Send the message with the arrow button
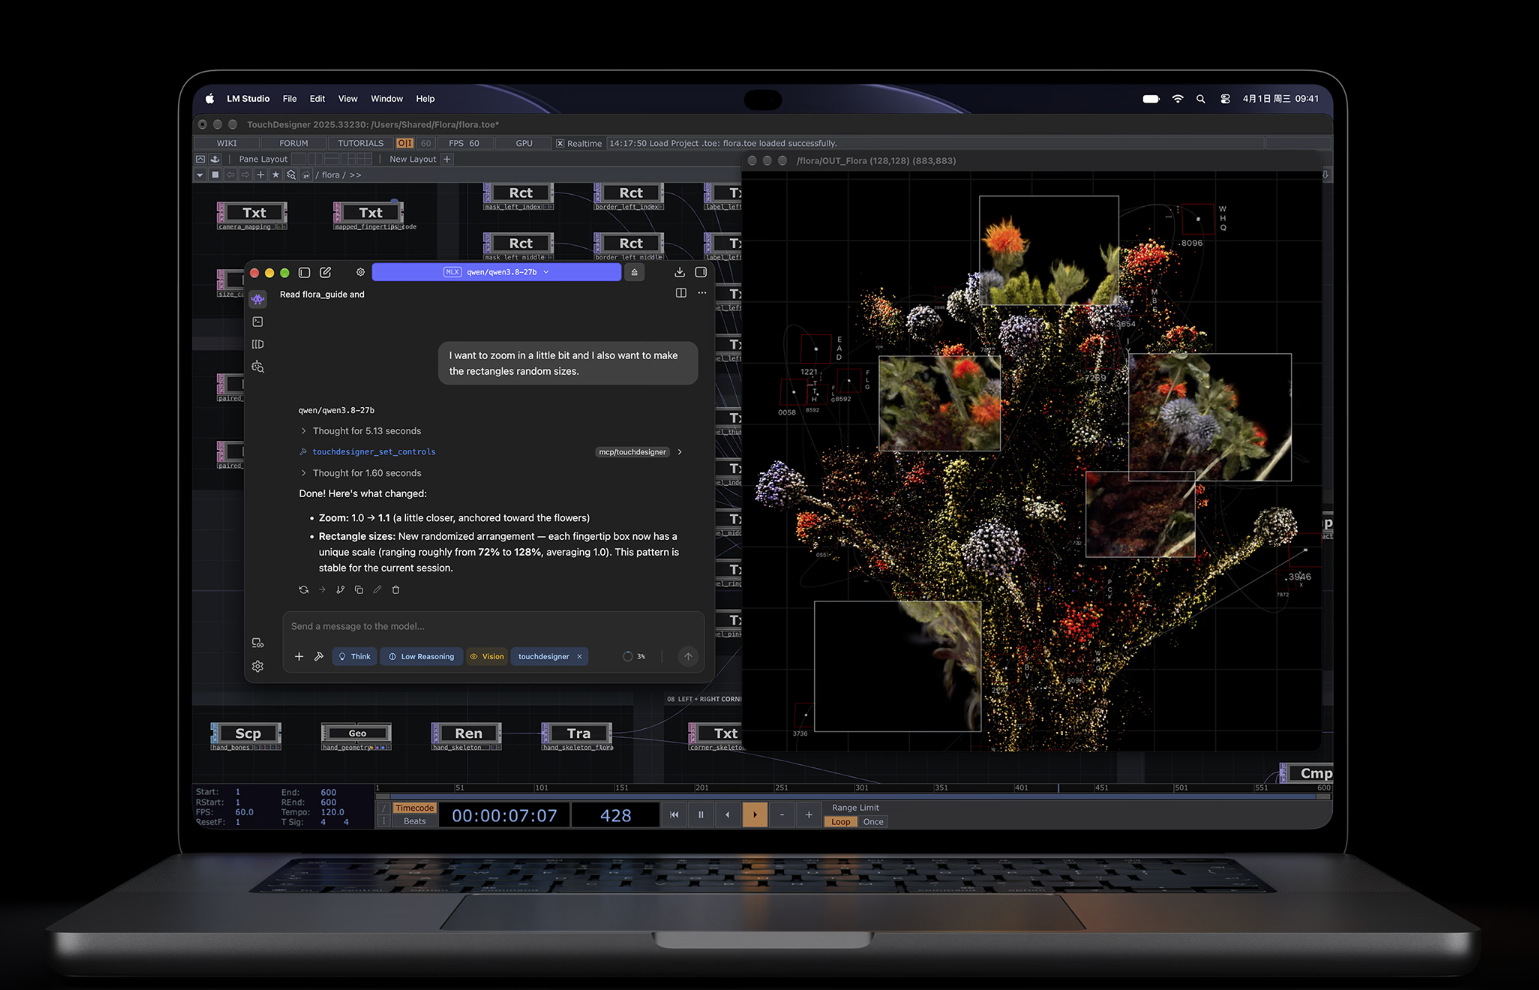This screenshot has height=990, width=1539. (x=688, y=657)
